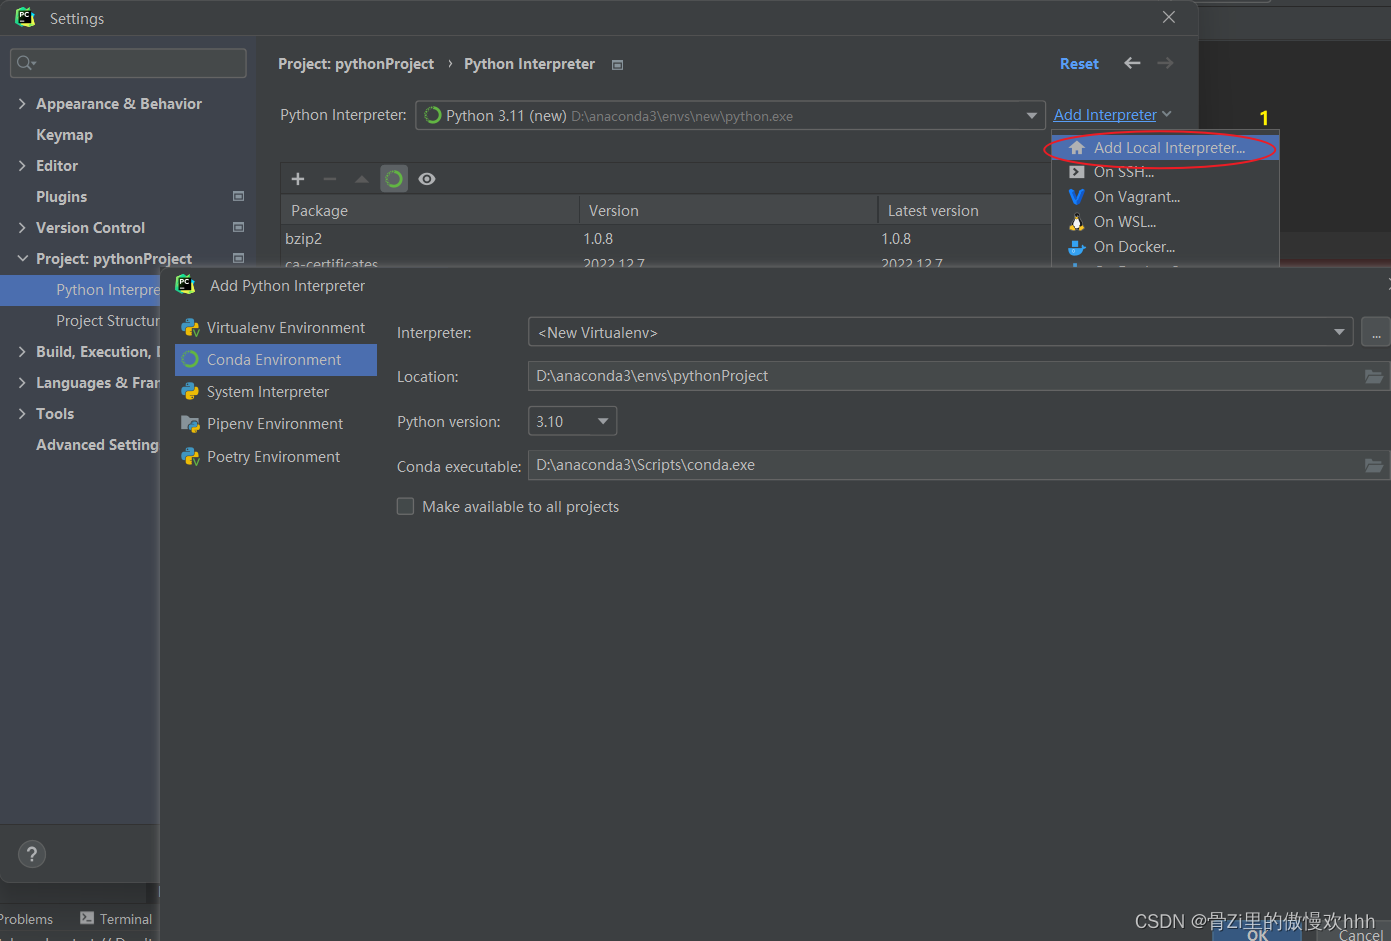
Task: Open the Add Interpreter dropdown link
Action: point(1112,115)
